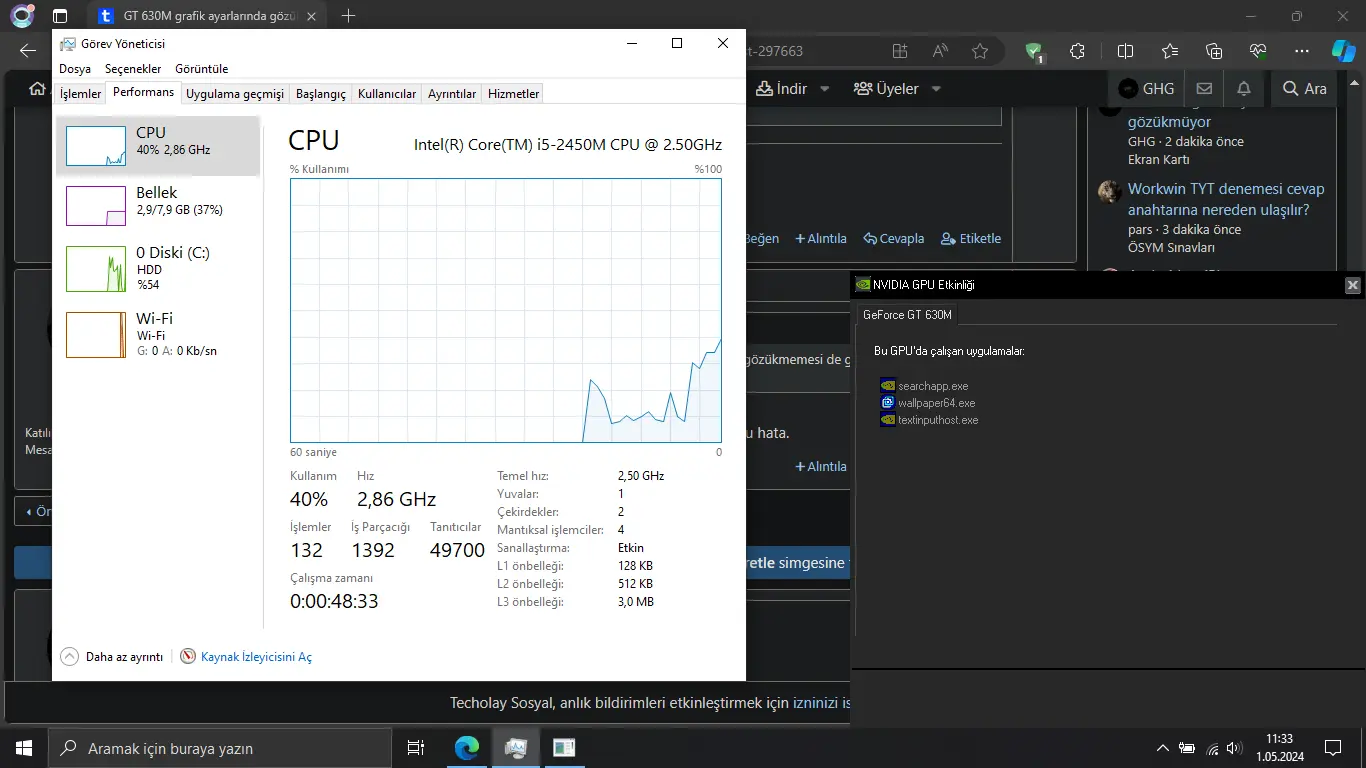Select the Wi-Fi performance entry
Image resolution: width=1366 pixels, height=768 pixels.
click(158, 334)
